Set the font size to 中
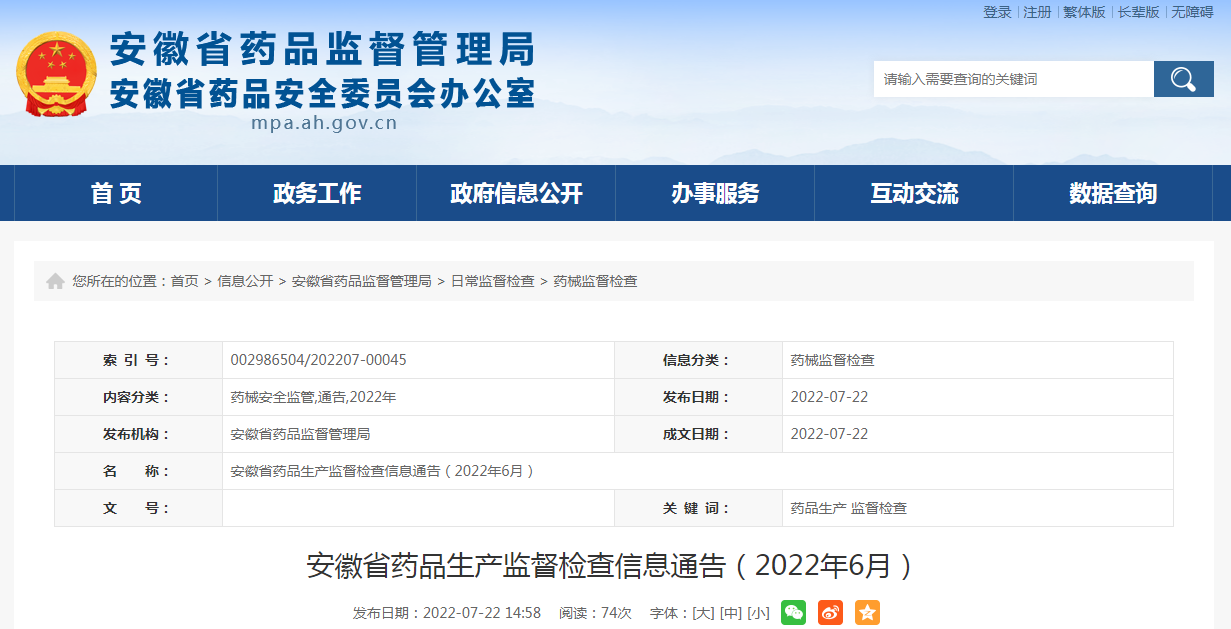The height and width of the screenshot is (629, 1231). point(731,613)
